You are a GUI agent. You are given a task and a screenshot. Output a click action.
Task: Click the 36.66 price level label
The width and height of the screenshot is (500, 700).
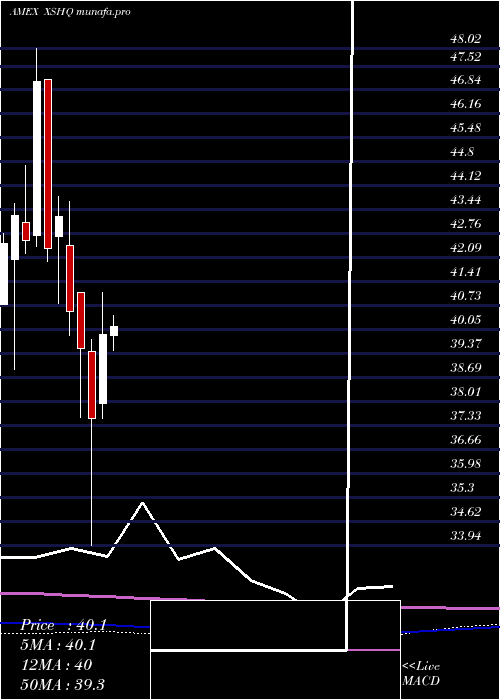pos(466,440)
